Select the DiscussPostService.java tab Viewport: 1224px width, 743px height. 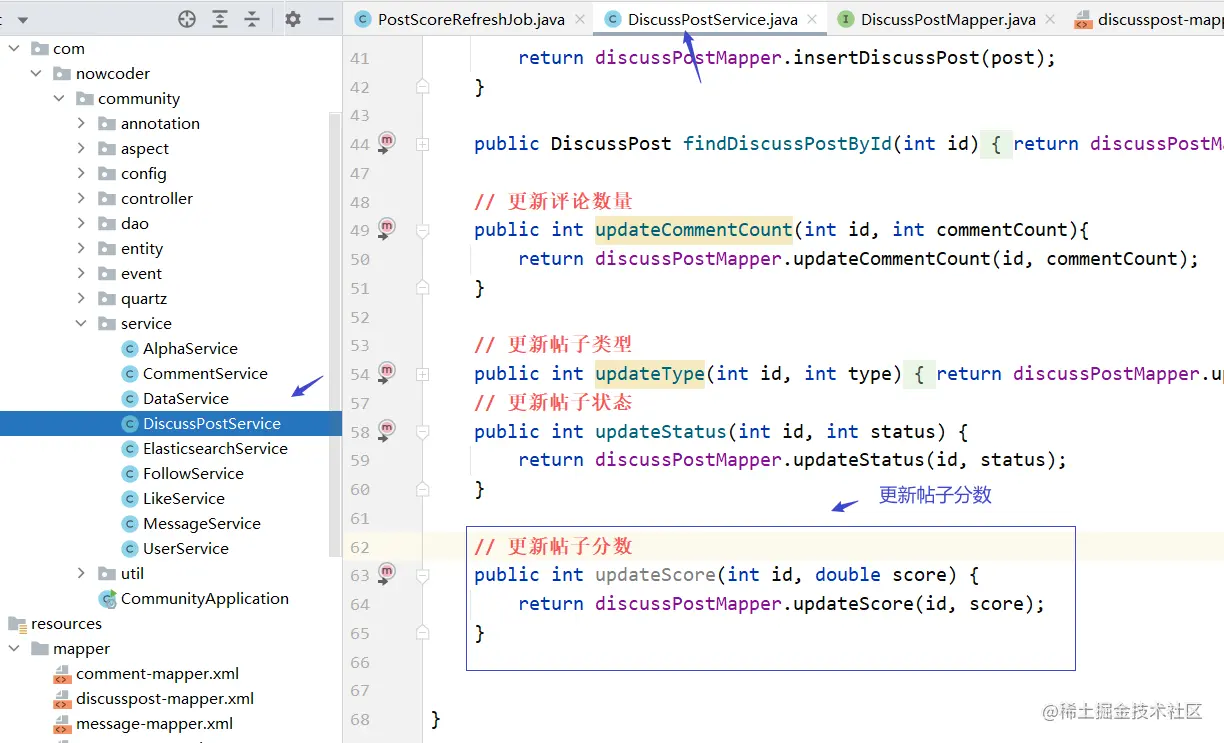click(713, 19)
